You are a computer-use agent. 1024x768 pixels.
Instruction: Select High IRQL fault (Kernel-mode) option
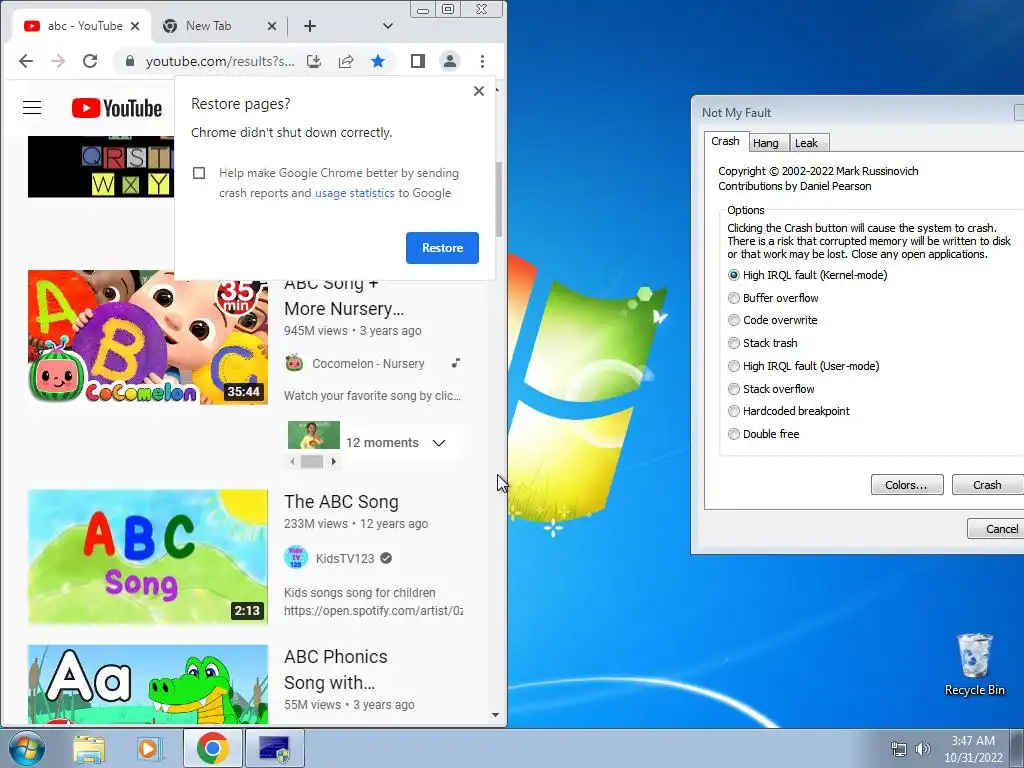[734, 276]
